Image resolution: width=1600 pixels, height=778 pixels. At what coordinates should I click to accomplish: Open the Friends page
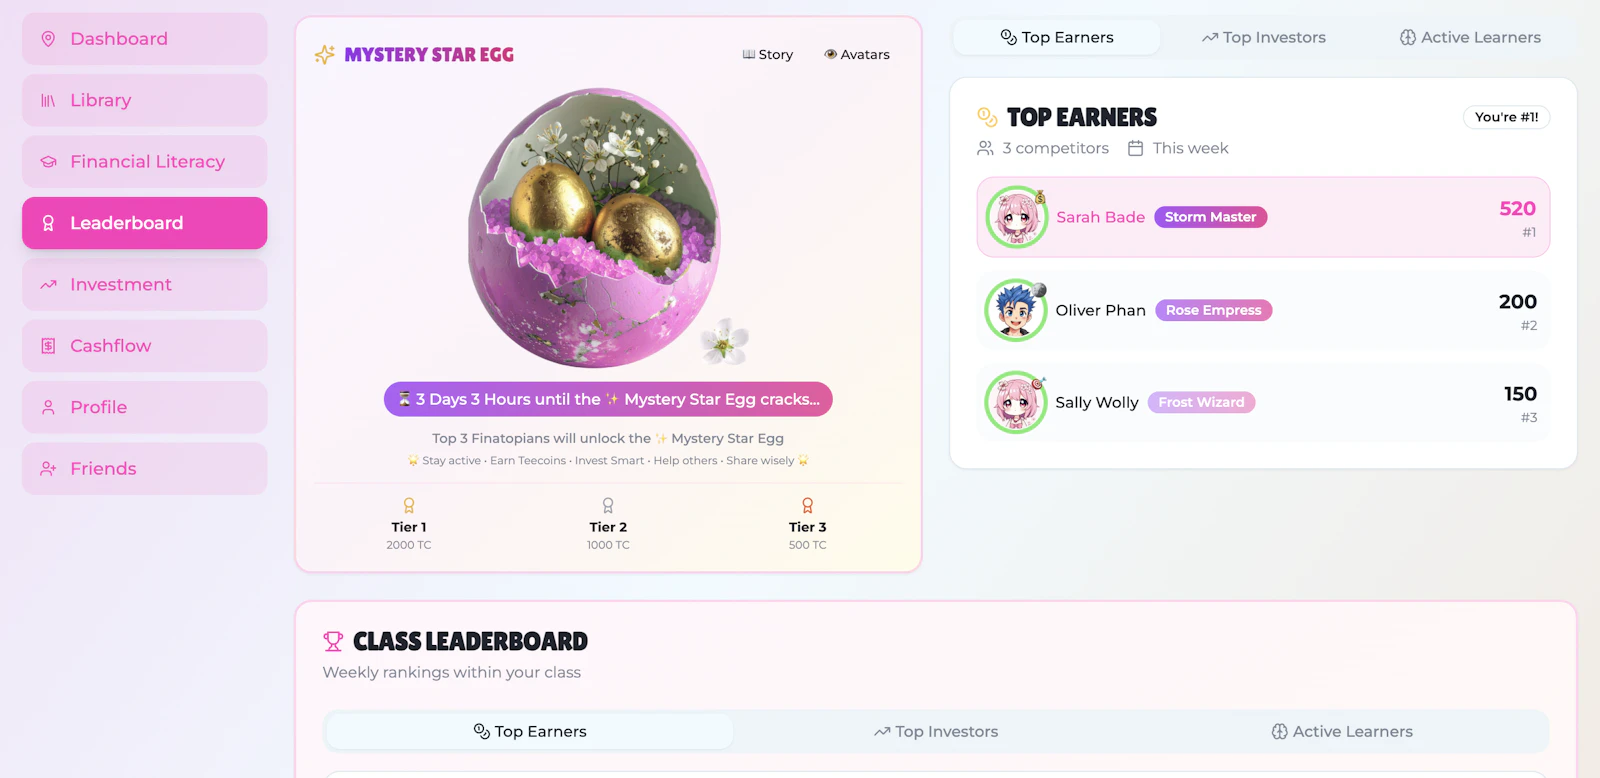(x=144, y=469)
